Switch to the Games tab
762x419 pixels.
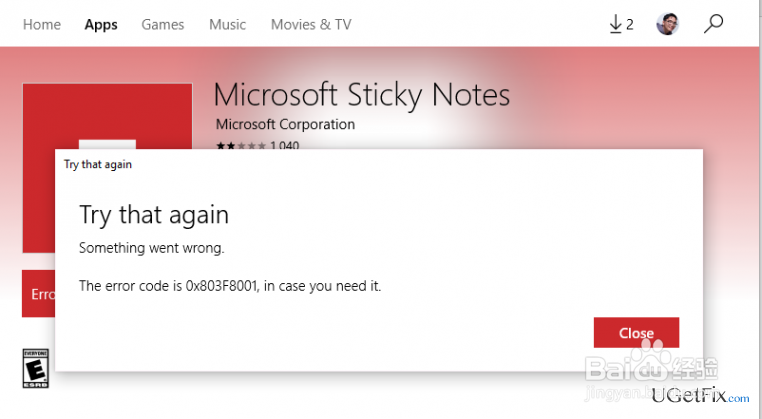coord(163,24)
